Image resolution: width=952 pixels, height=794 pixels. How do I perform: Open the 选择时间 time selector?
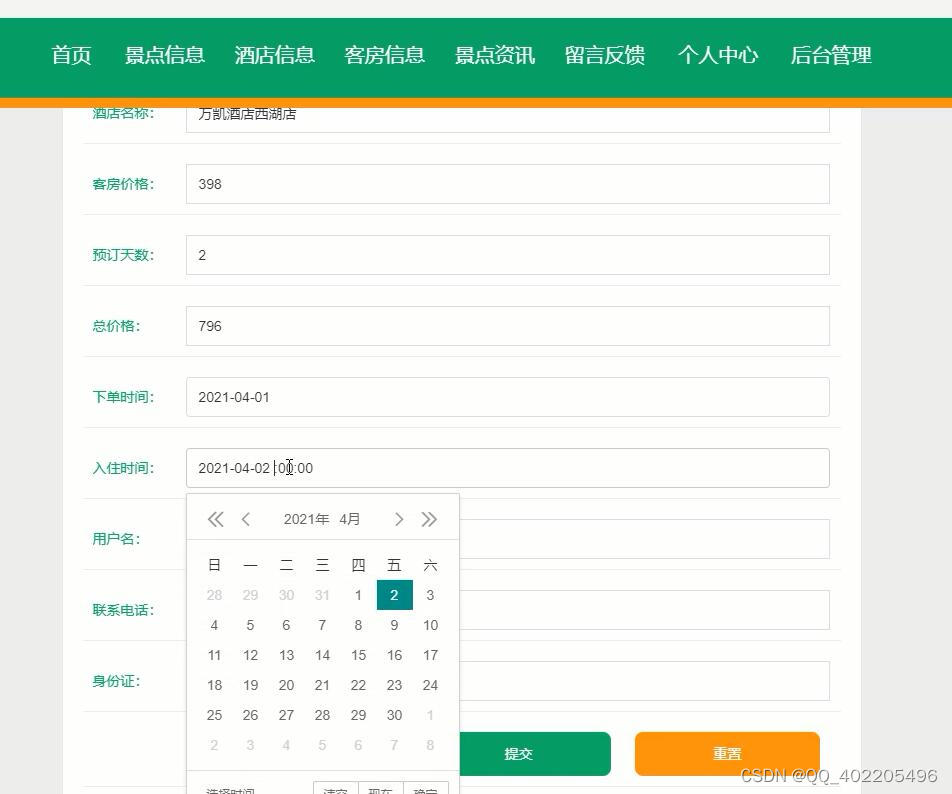click(x=229, y=790)
